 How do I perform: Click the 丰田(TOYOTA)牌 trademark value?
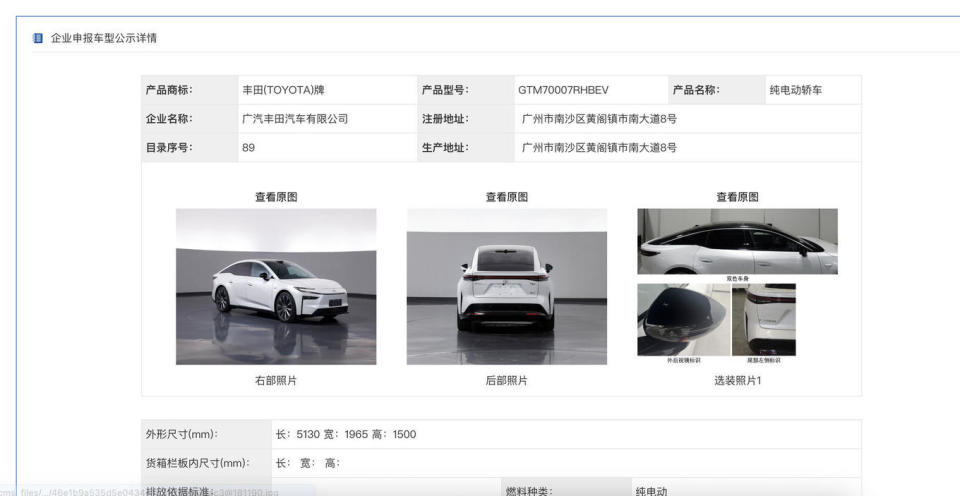(283, 90)
